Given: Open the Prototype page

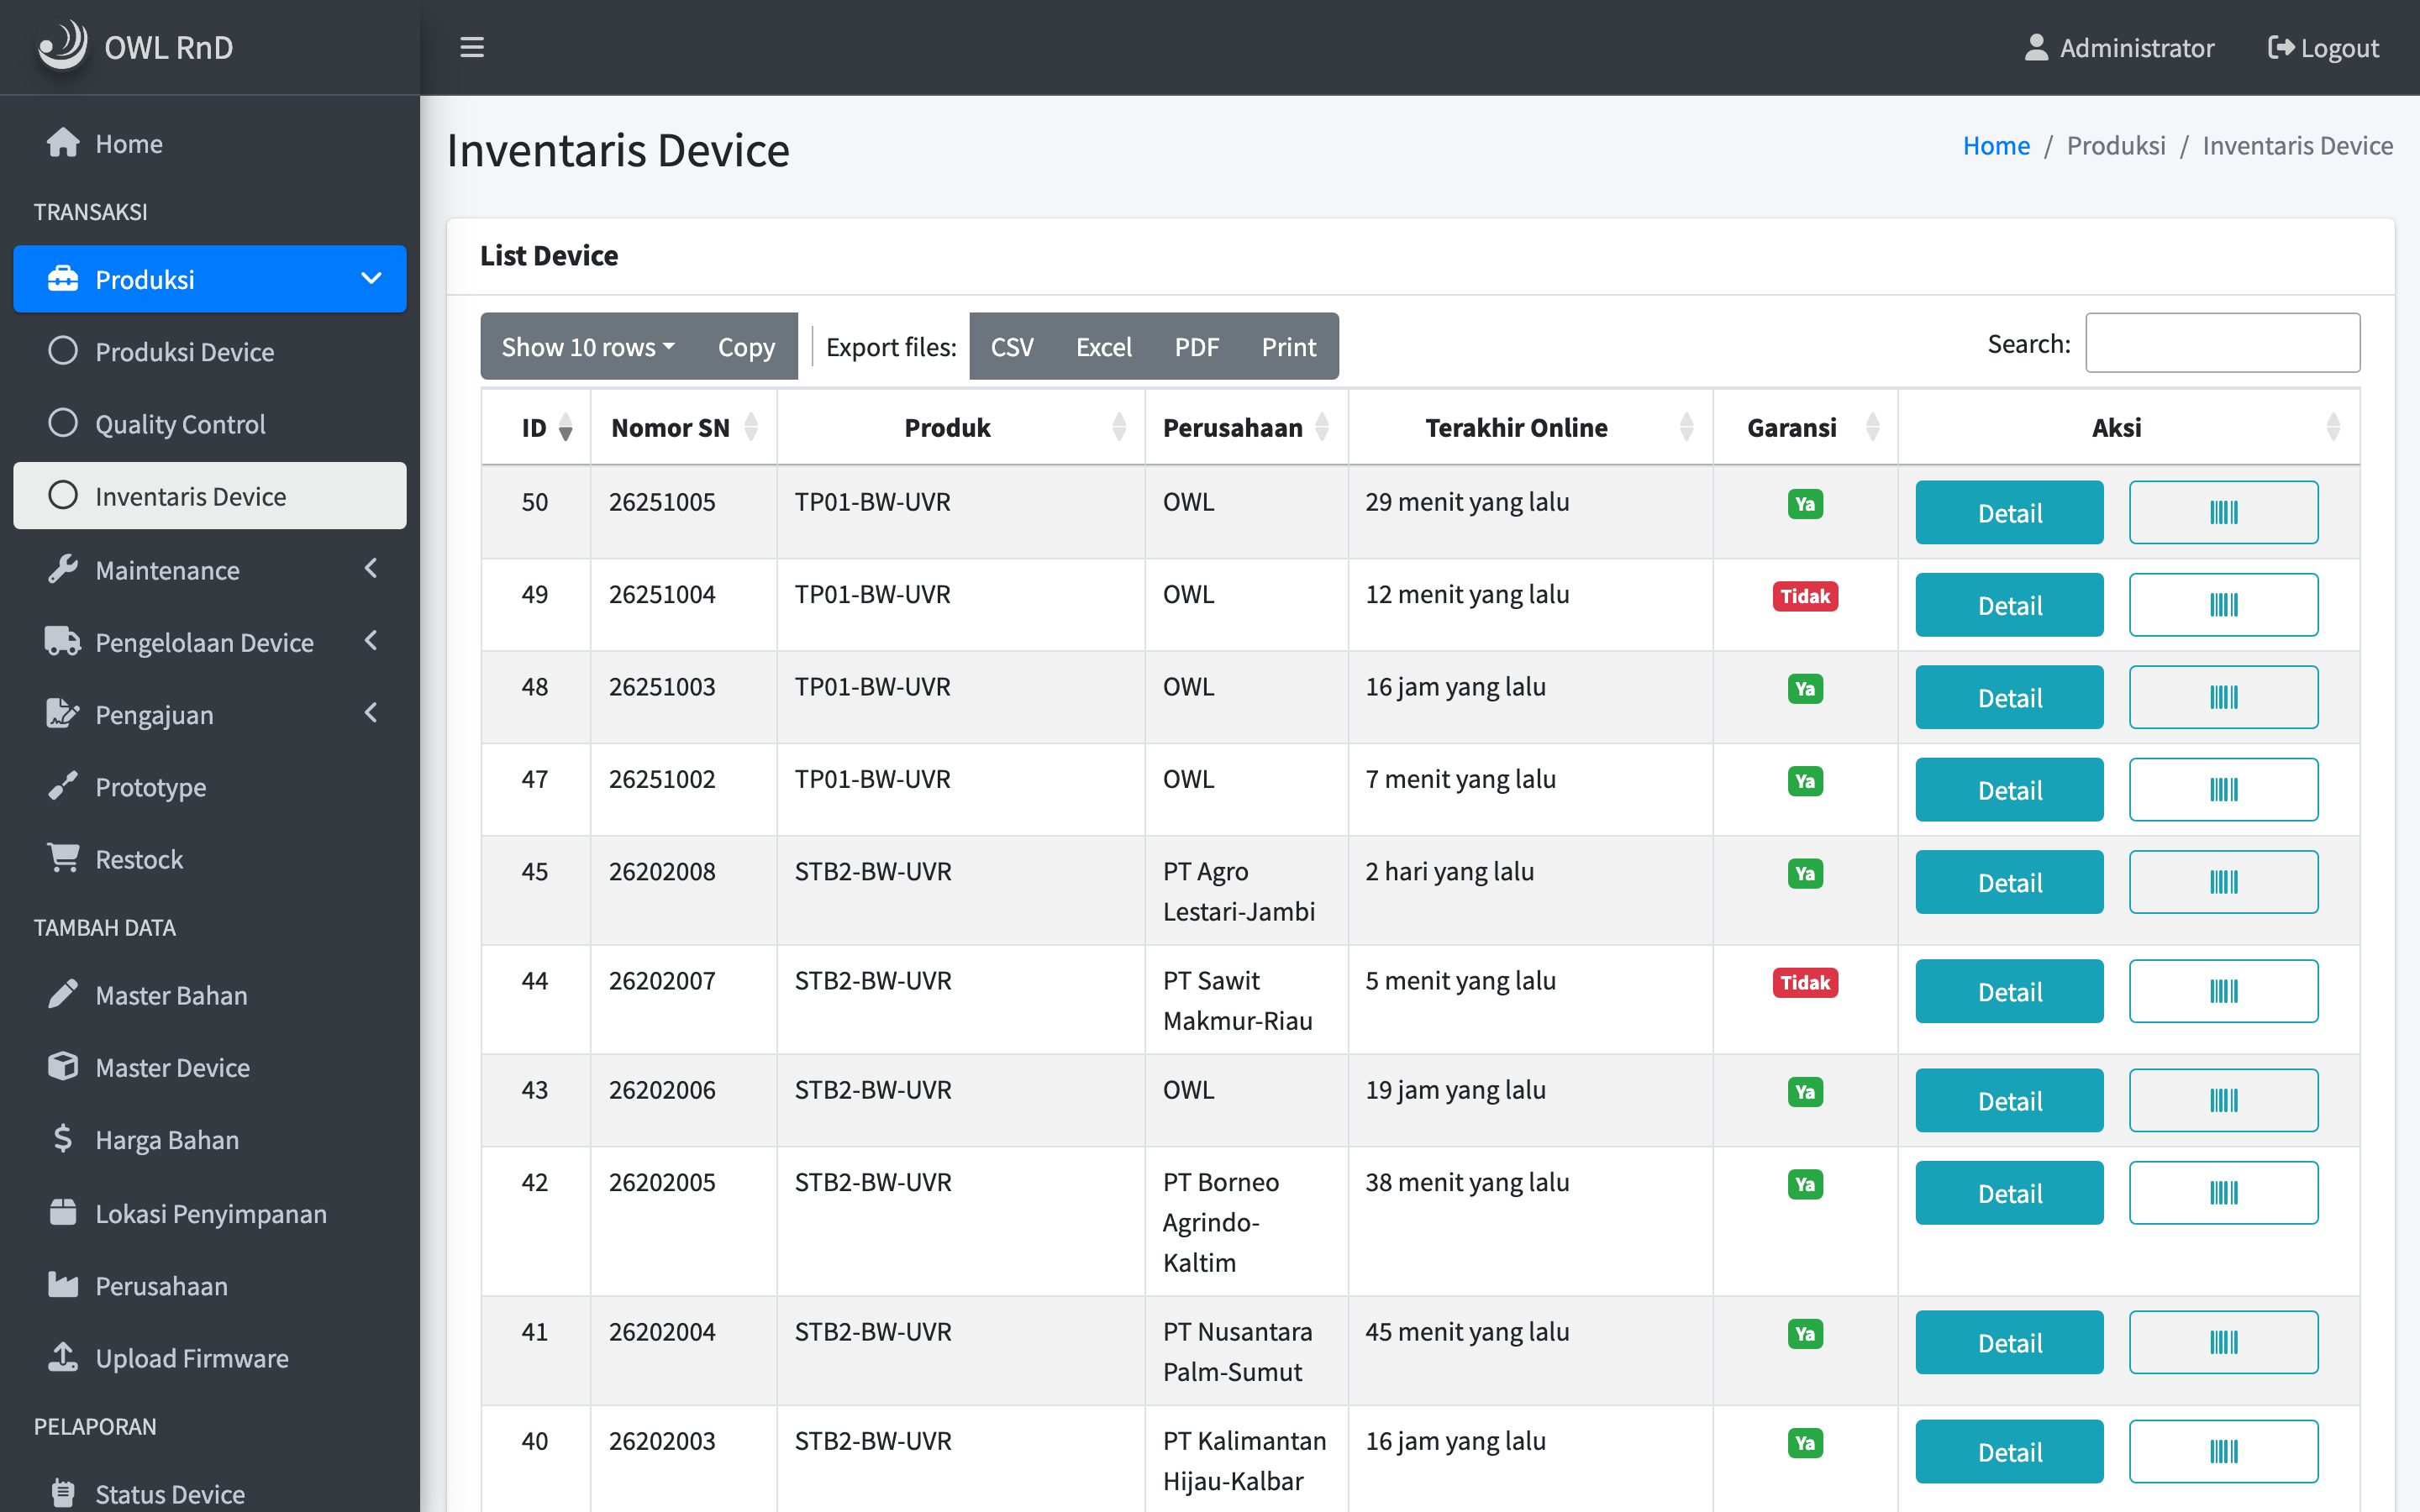Looking at the screenshot, I should click(210, 787).
